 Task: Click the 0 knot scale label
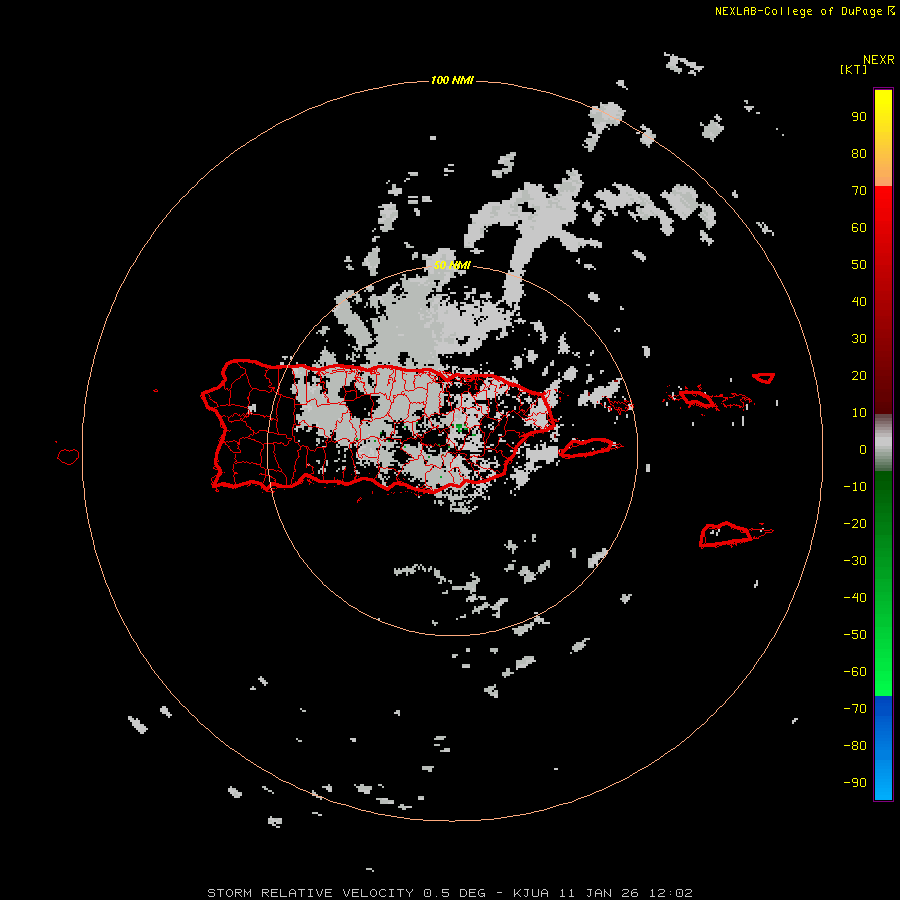(863, 449)
